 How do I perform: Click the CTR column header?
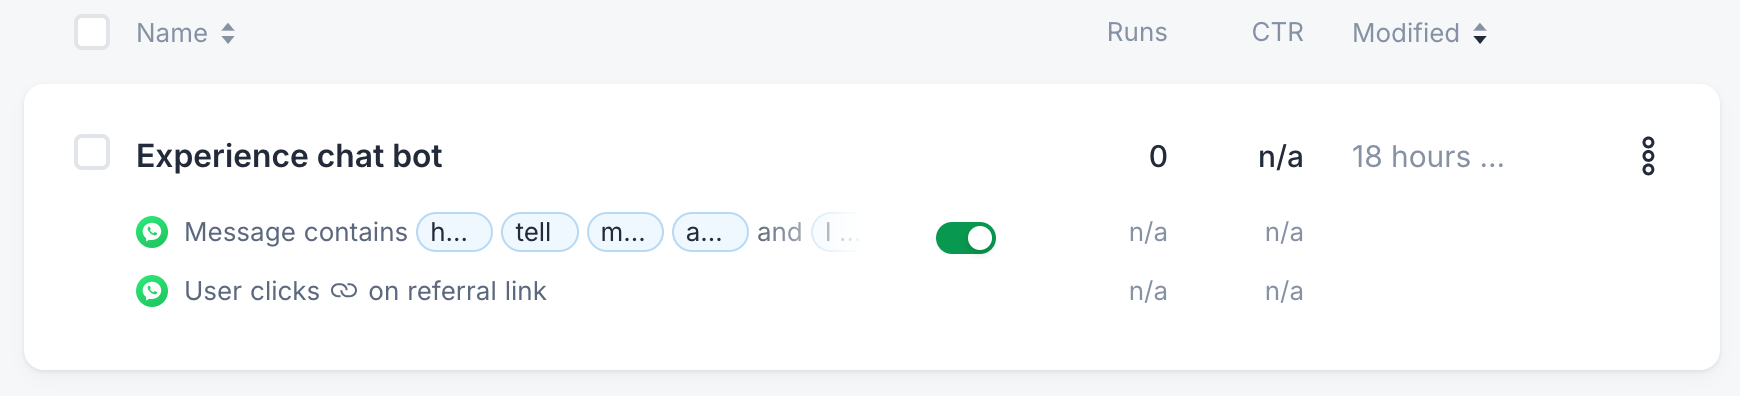pos(1278,32)
